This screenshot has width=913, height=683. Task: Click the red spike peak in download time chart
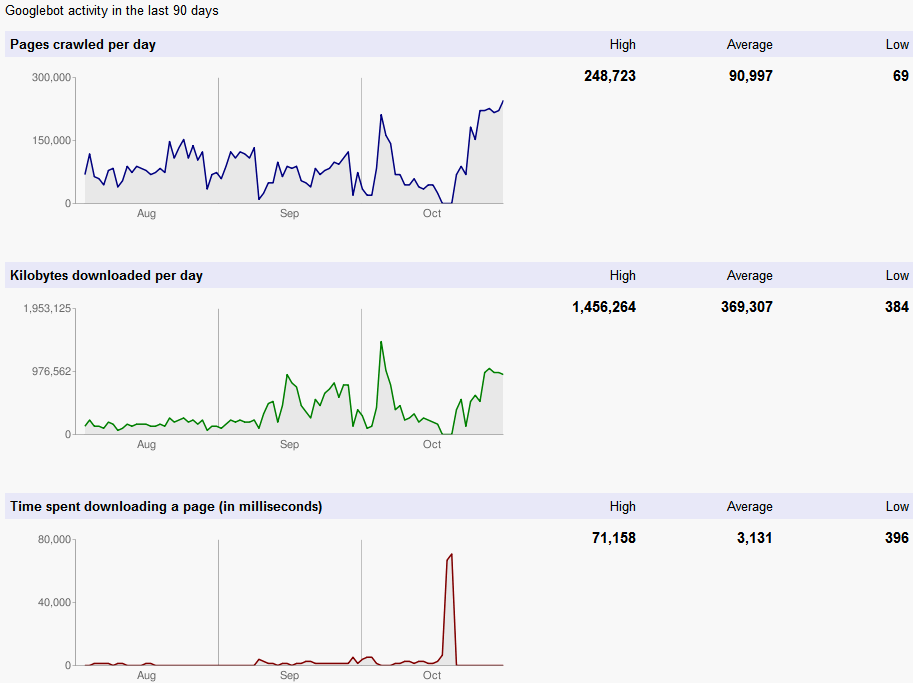click(x=452, y=554)
